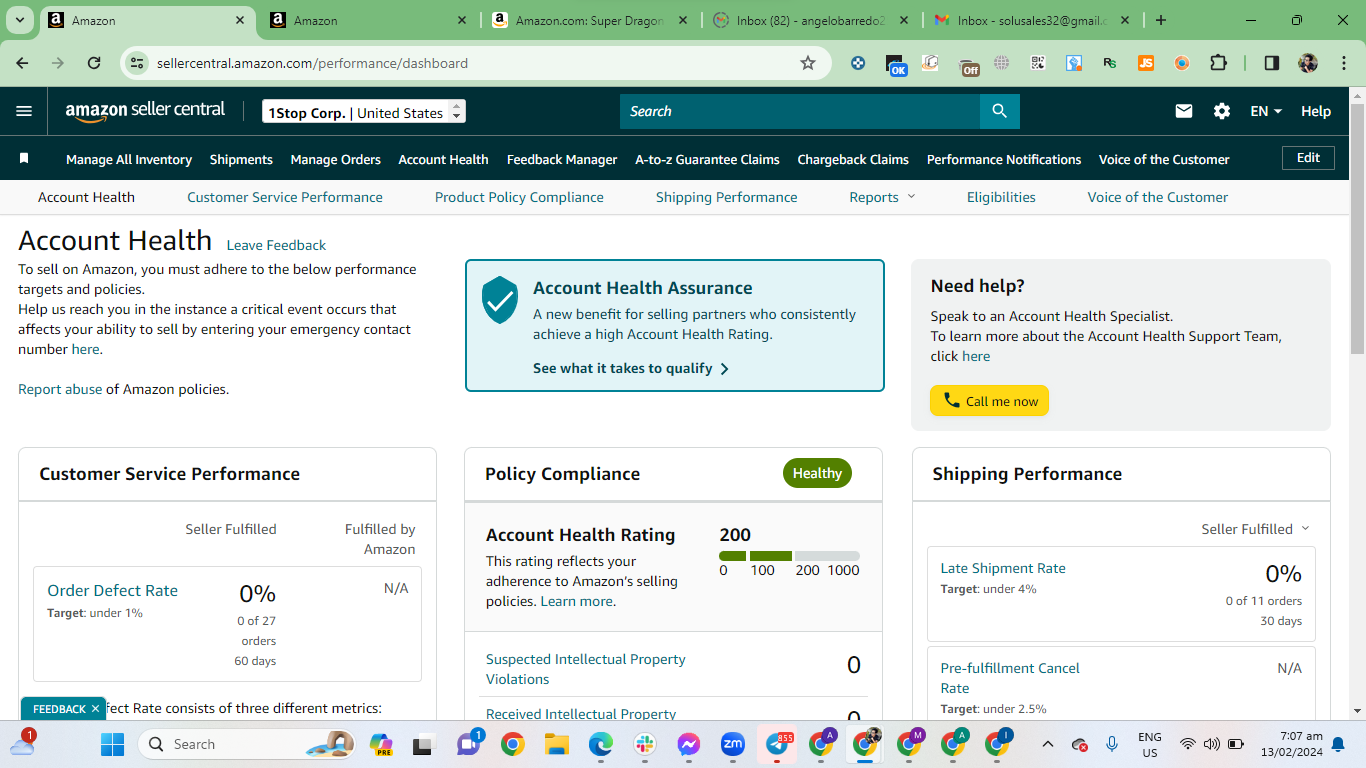
Task: Click the orange JS extension icon
Action: tap(1146, 63)
